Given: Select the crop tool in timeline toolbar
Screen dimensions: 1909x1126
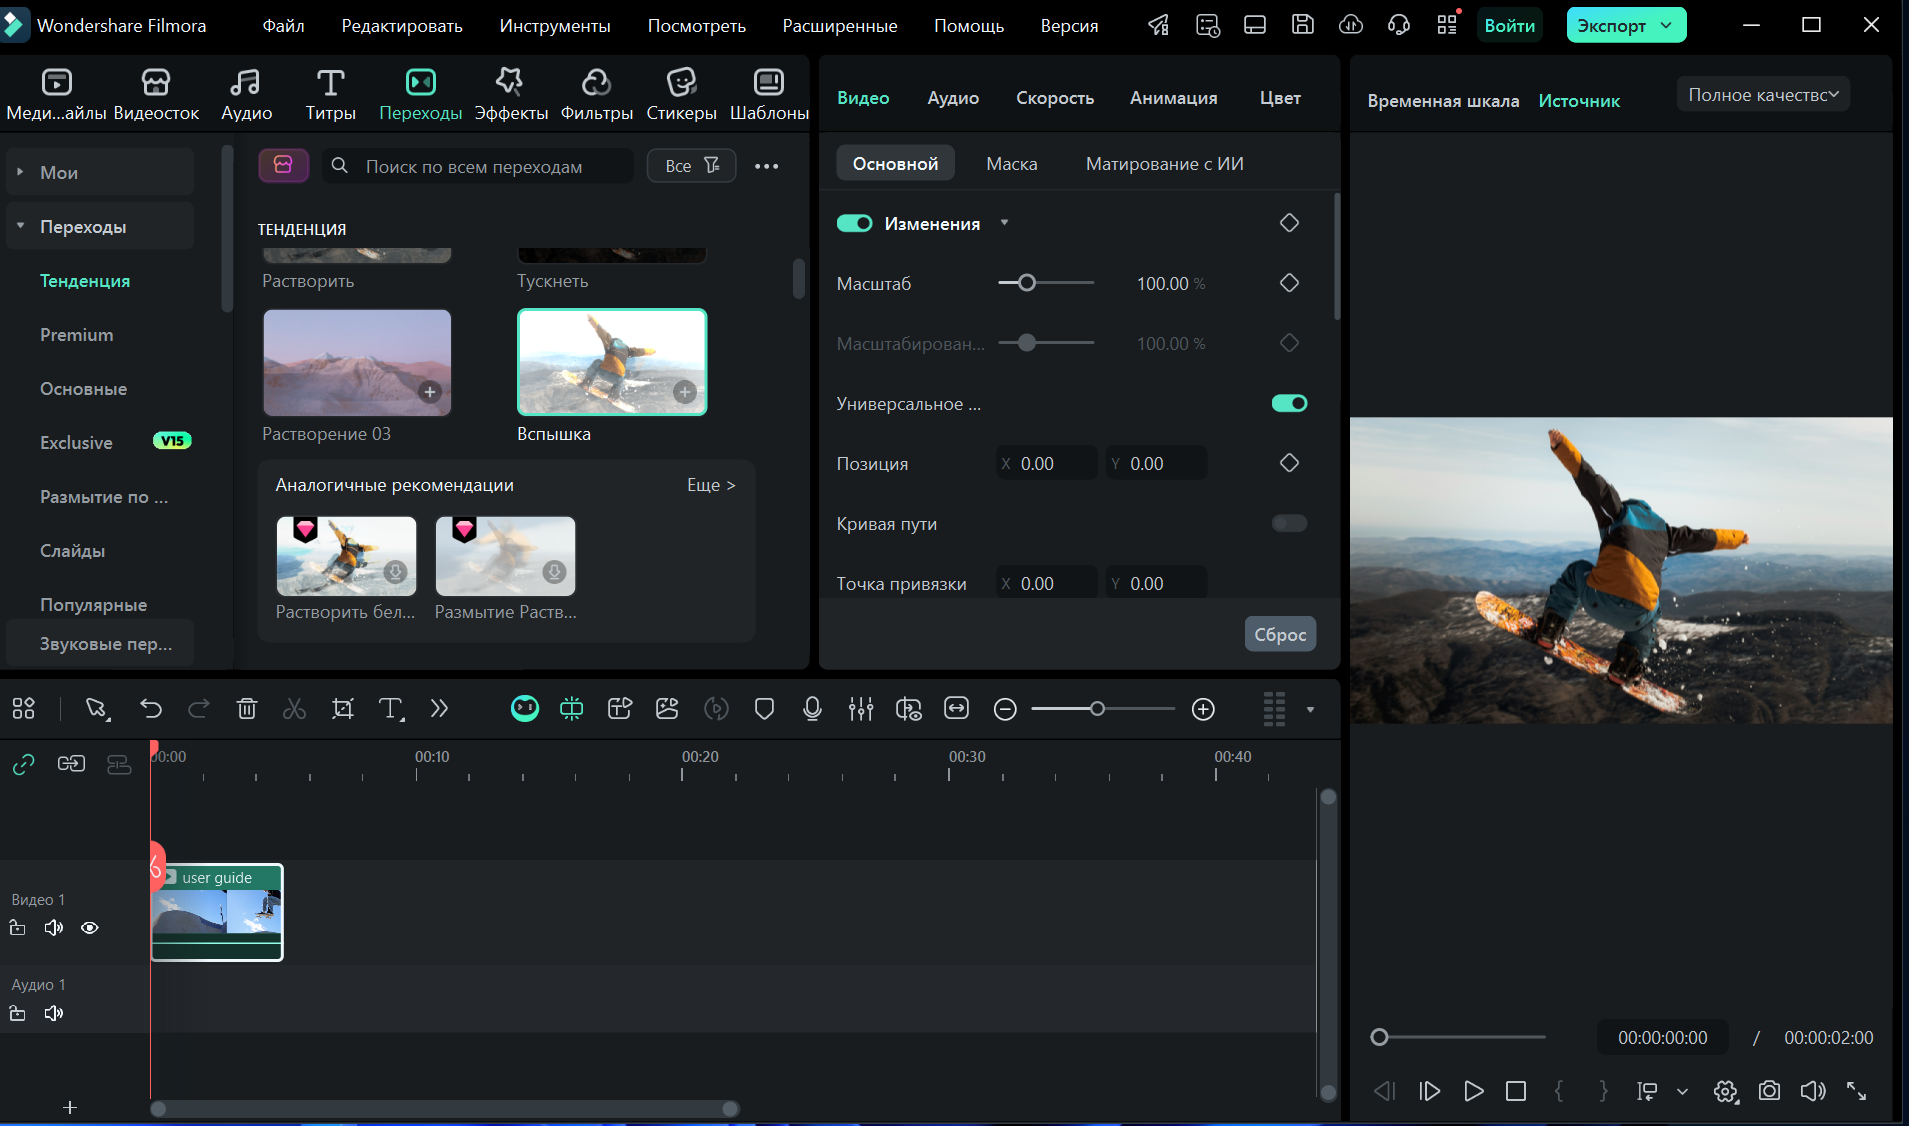Looking at the screenshot, I should 343,709.
